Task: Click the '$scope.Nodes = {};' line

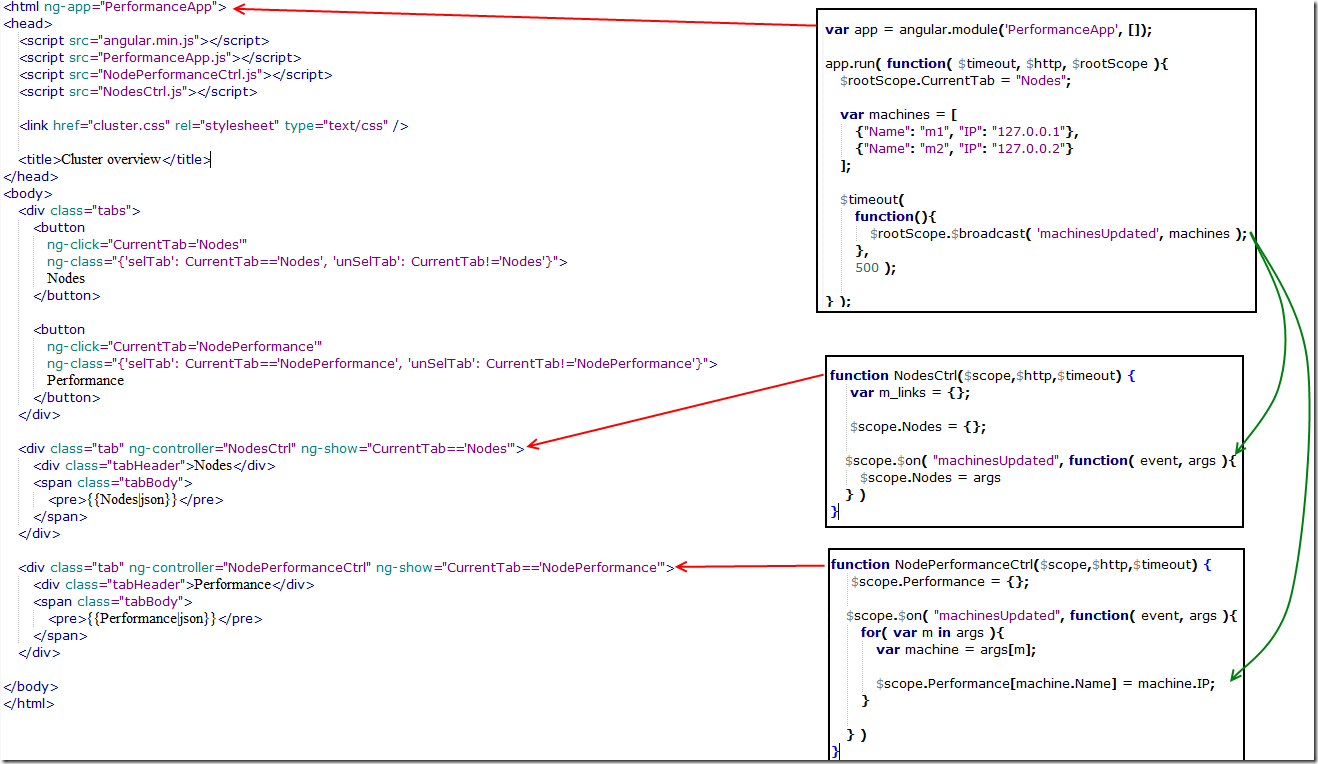Action: (x=918, y=426)
